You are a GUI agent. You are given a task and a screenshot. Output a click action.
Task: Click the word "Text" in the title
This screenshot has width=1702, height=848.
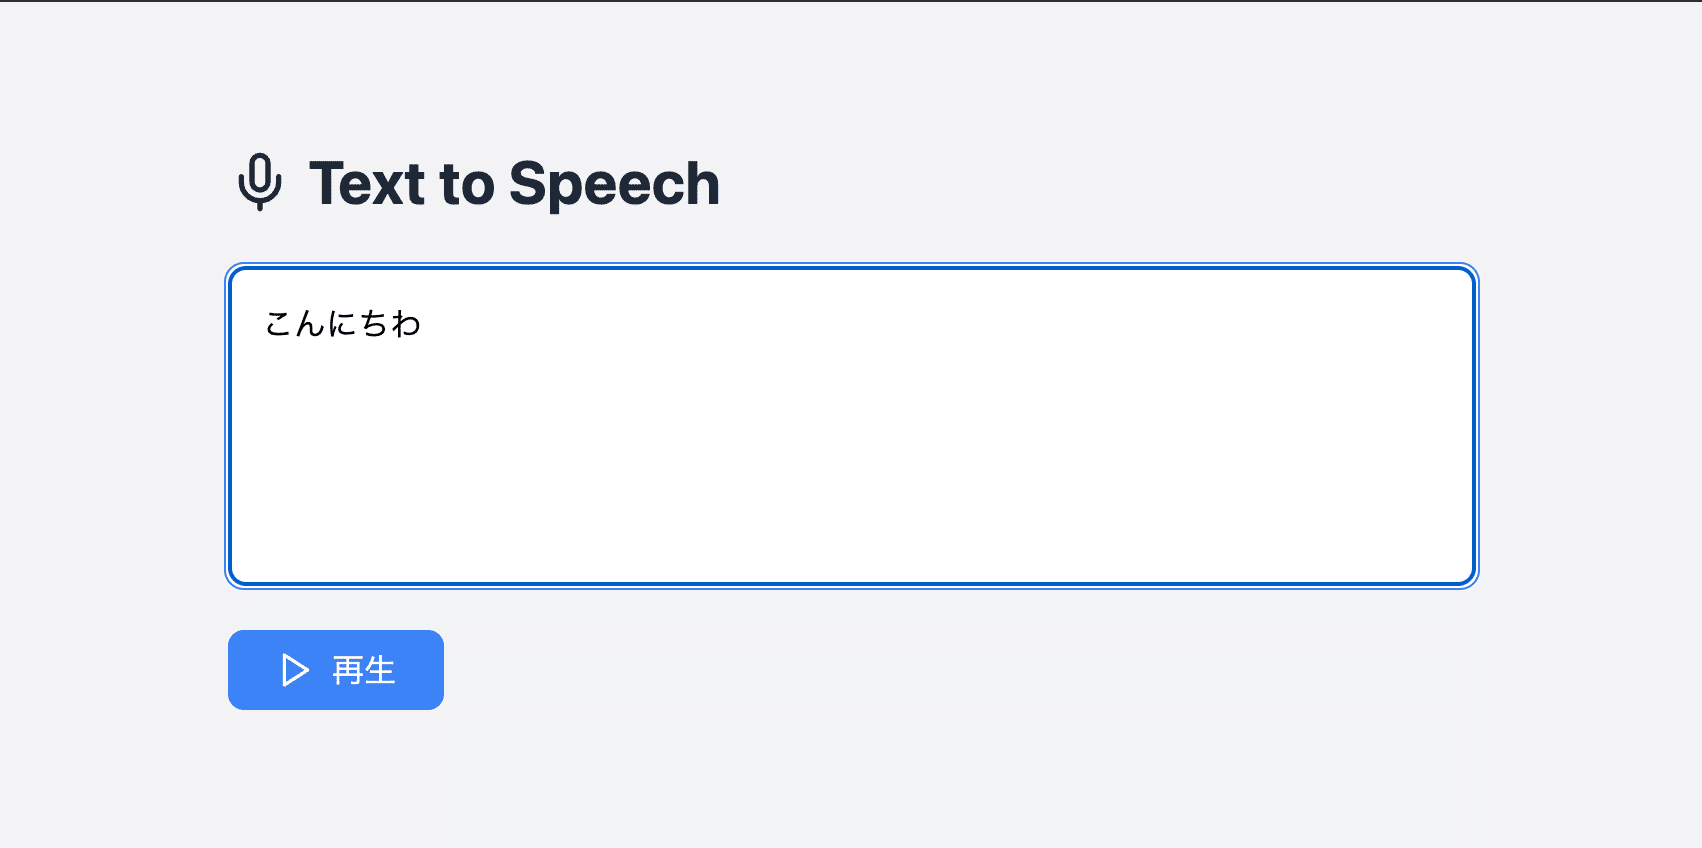pos(367,184)
